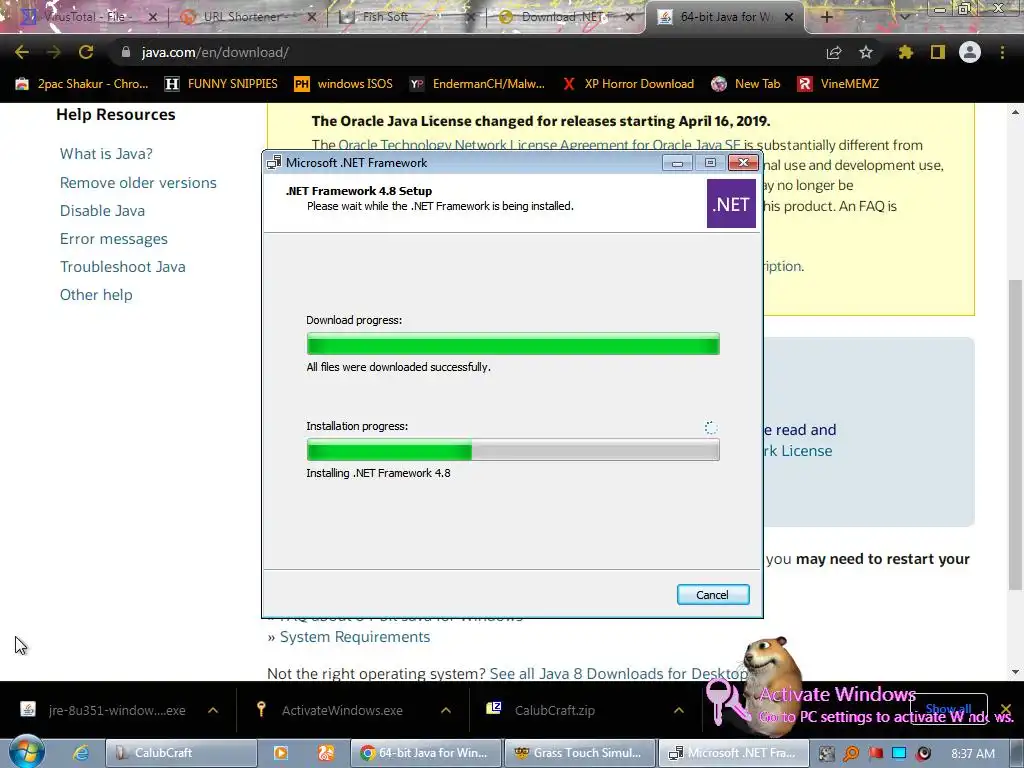Screen dimensions: 1024x768
Task: Switch to Microsoft .NET Fra... taskbar button
Action: (733, 753)
